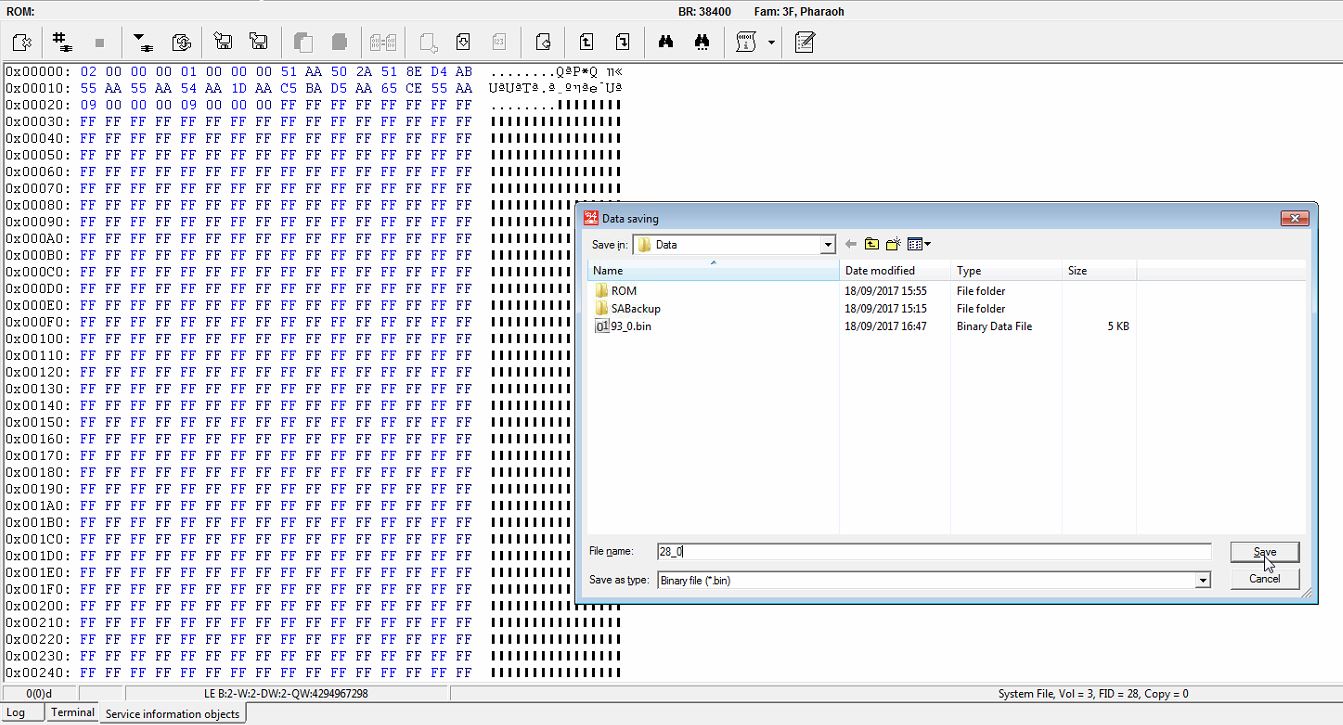
Task: Click the '18/09/2017 15:15' date cell
Action: tap(885, 309)
